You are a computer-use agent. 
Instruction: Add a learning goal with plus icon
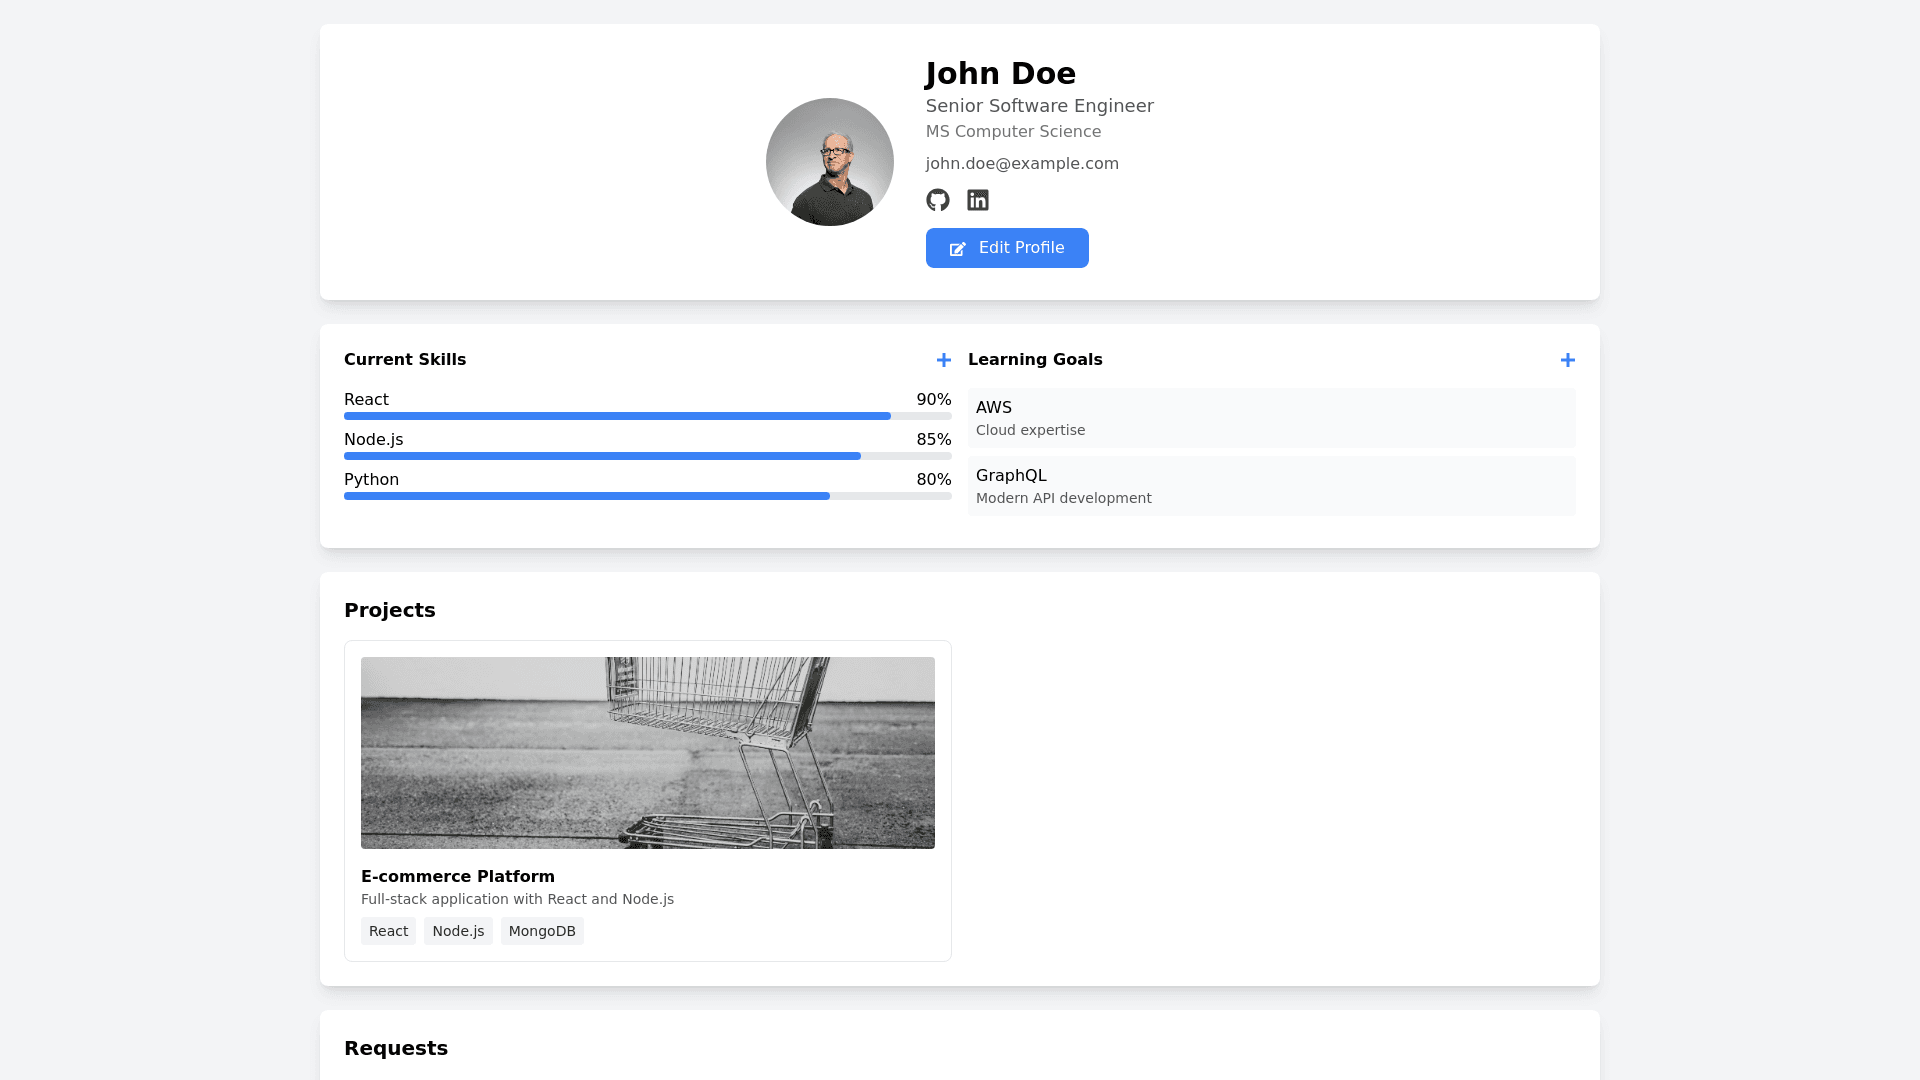(x=1567, y=360)
